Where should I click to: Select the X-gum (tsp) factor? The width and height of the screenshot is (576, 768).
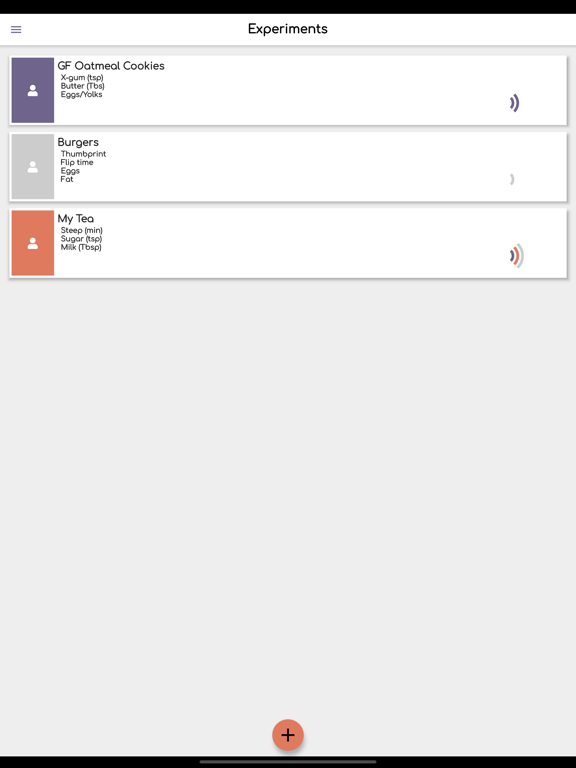point(82,77)
